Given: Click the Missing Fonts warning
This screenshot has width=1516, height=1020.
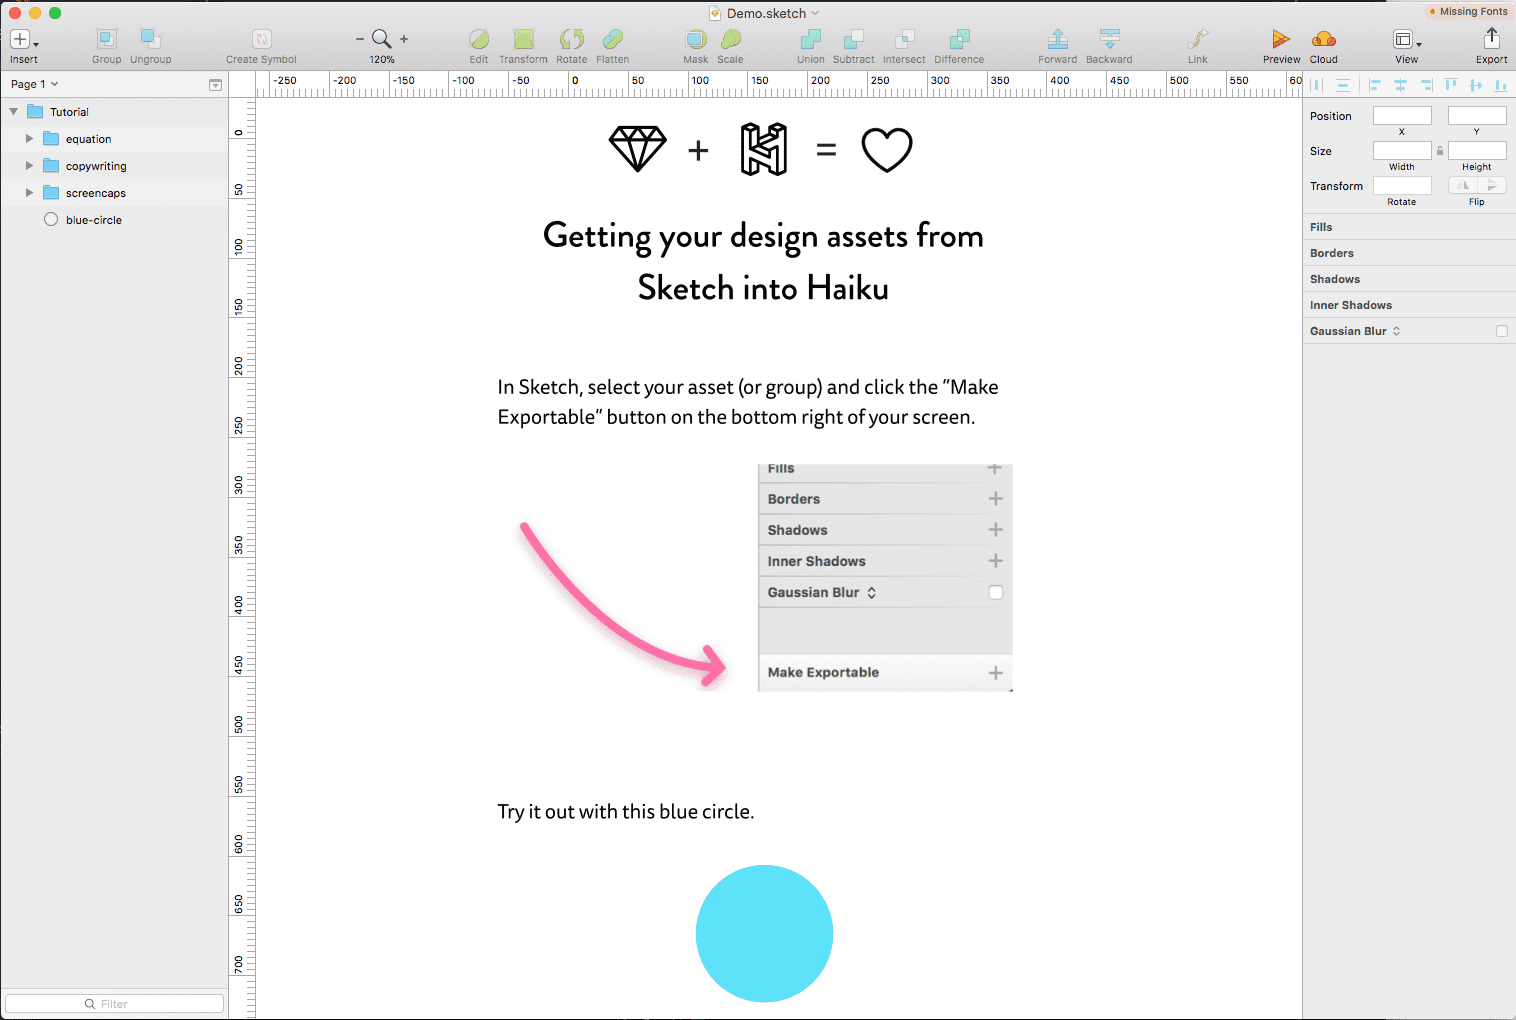Looking at the screenshot, I should click(x=1468, y=11).
